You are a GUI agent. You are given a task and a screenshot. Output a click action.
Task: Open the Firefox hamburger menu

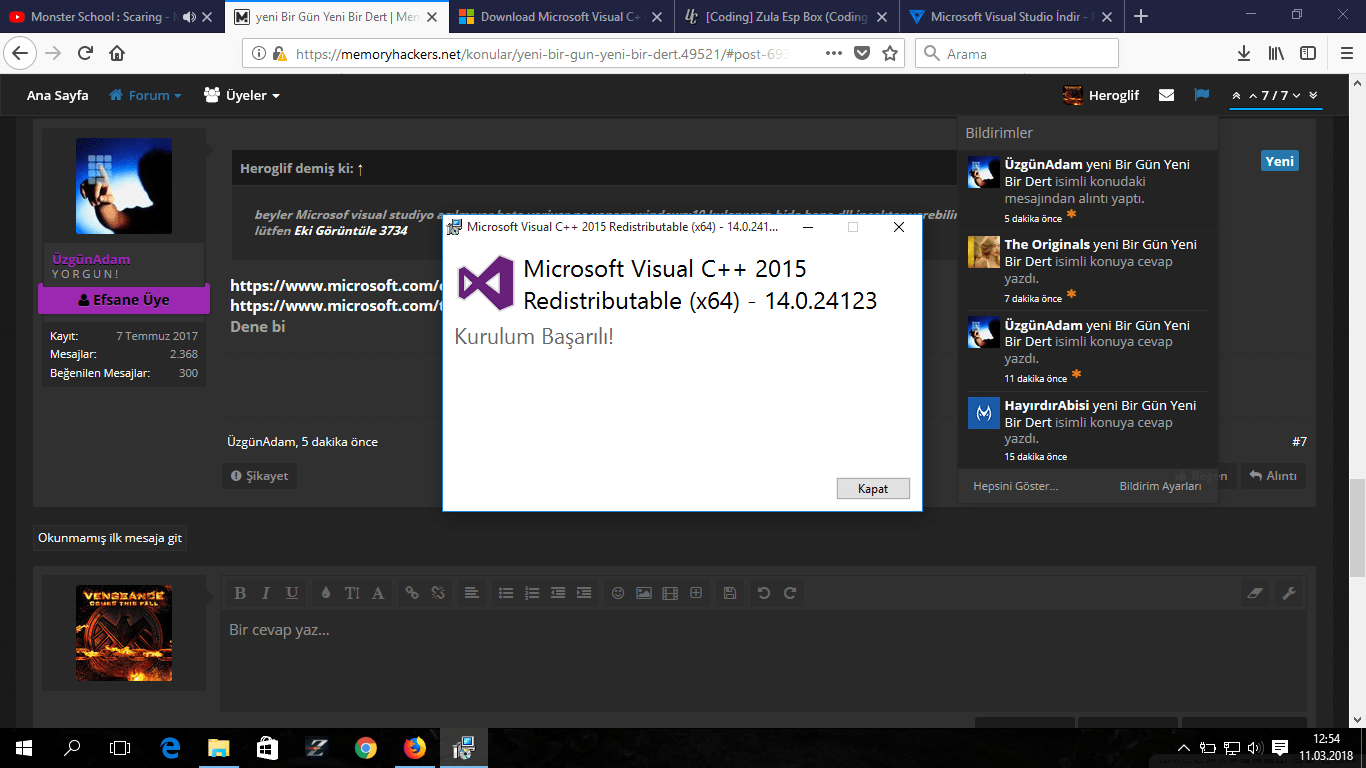(x=1345, y=54)
